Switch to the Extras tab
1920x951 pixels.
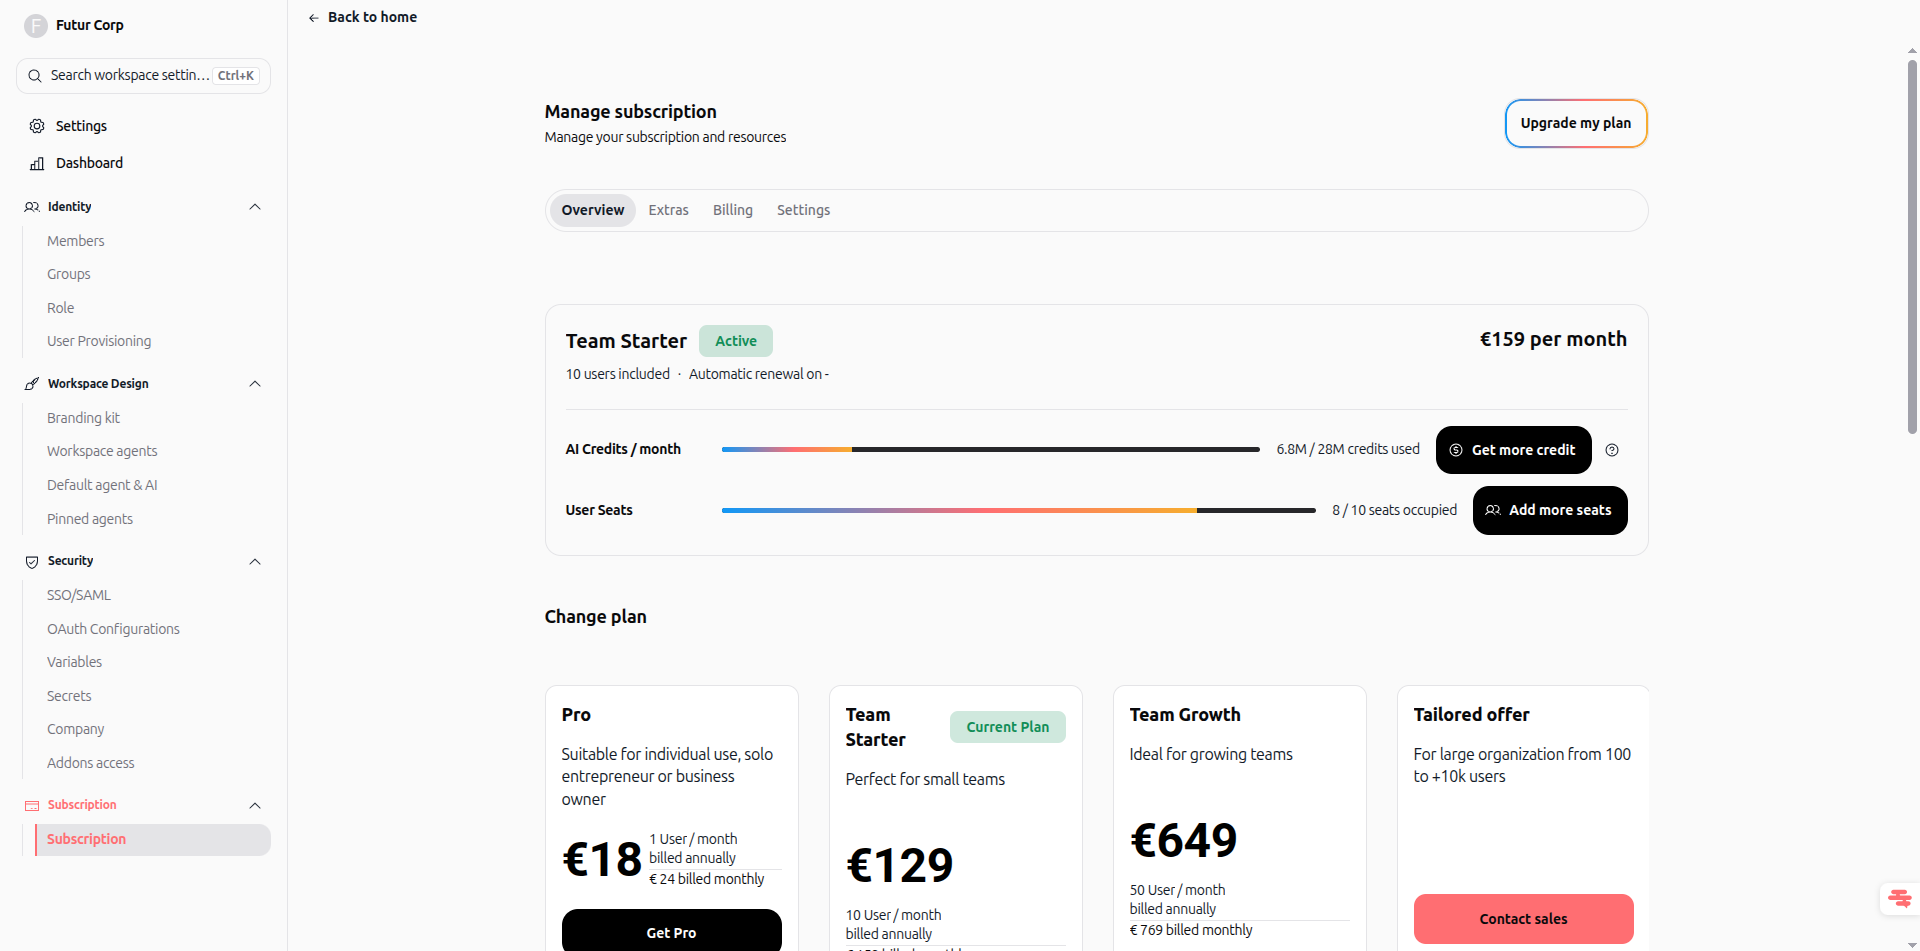click(x=668, y=210)
